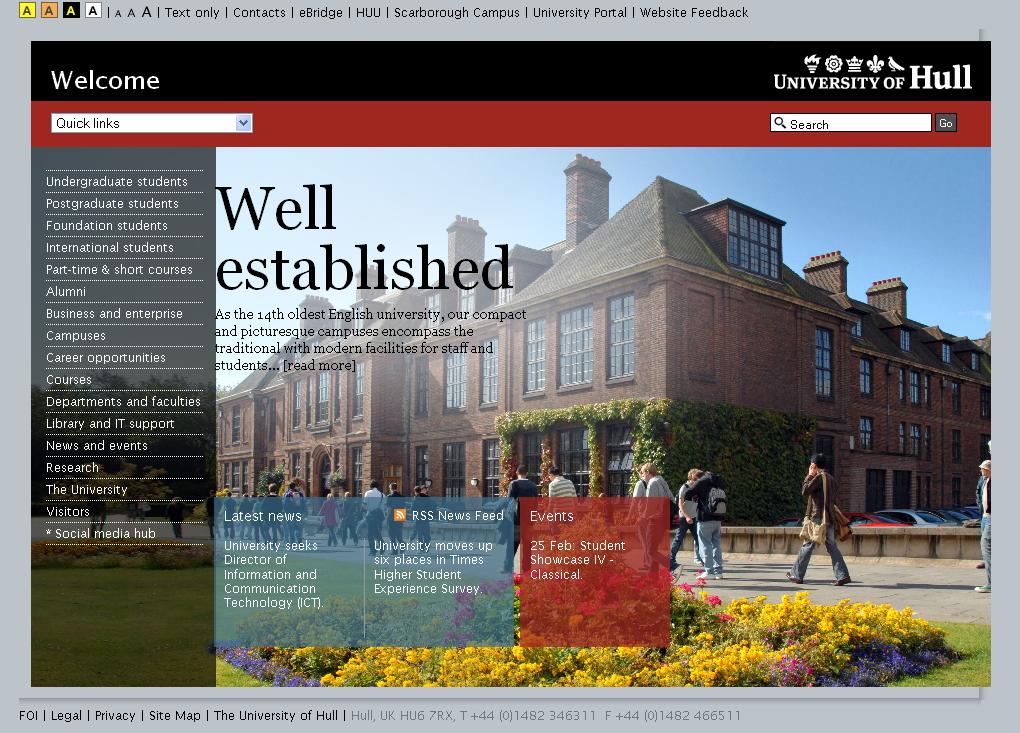Open the Quick links dropdown
The width and height of the screenshot is (1020, 733).
tap(152, 123)
